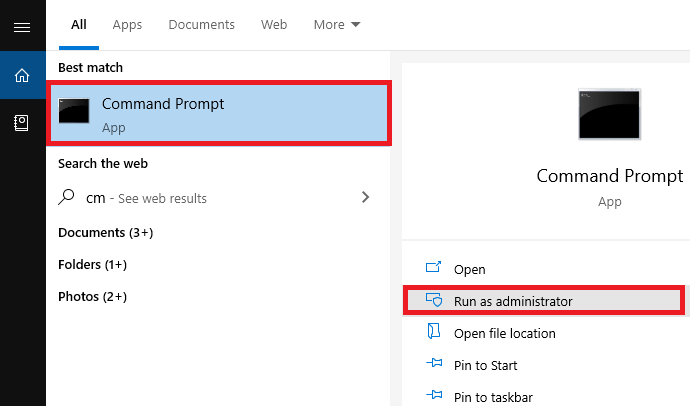Click the Command Prompt icon in Best match

(x=74, y=110)
